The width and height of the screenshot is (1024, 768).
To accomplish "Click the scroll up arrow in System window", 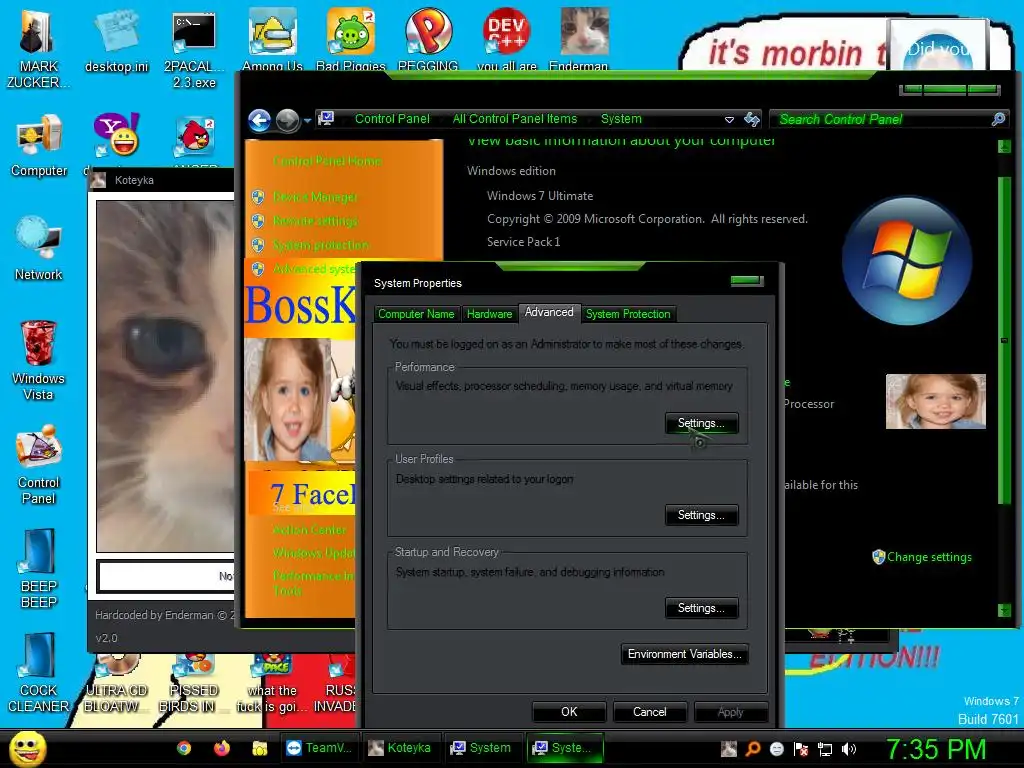I will [x=1004, y=146].
